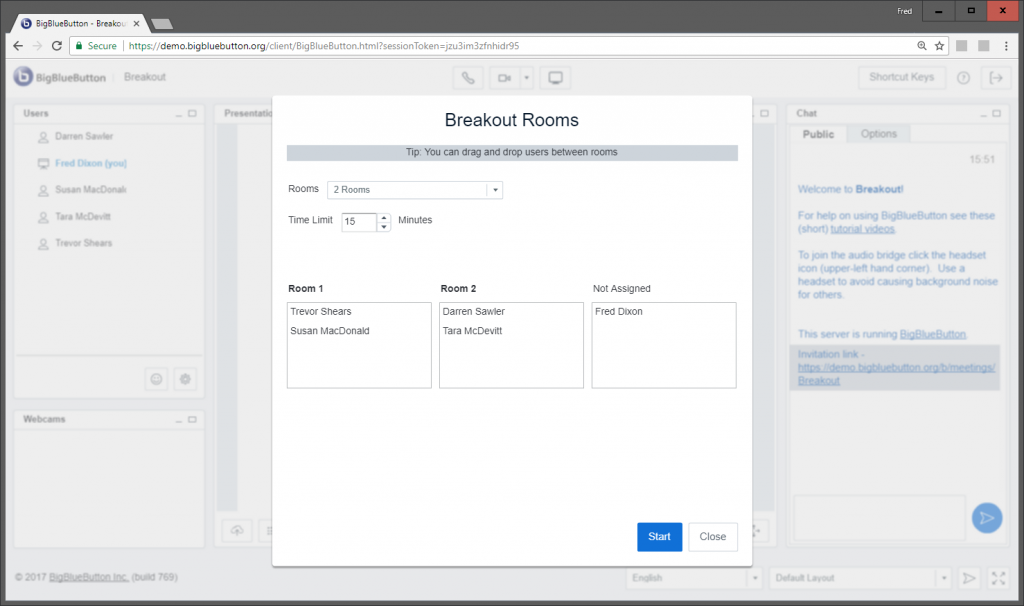
Task: Open the webcam dropdown arrow
Action: (526, 78)
